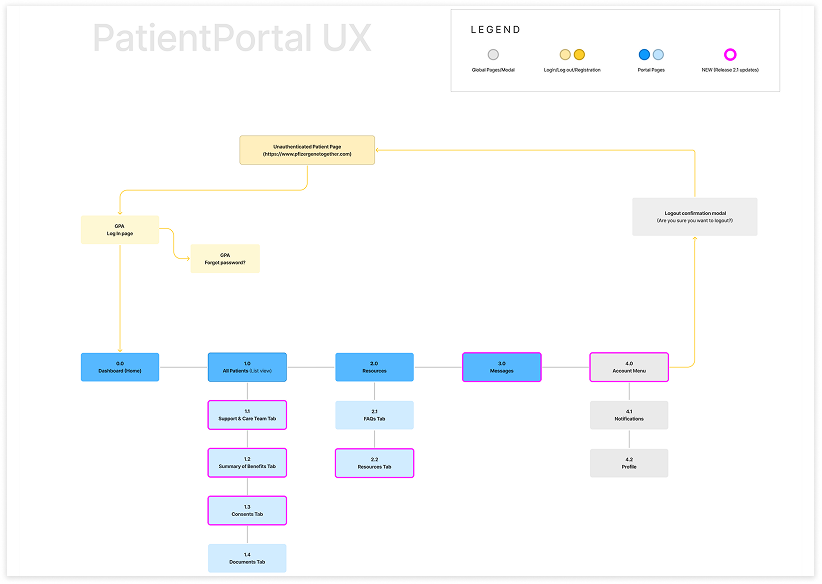Viewport: 822px width, 584px height.
Task: Open the GPA Log in page node
Action: [x=119, y=229]
